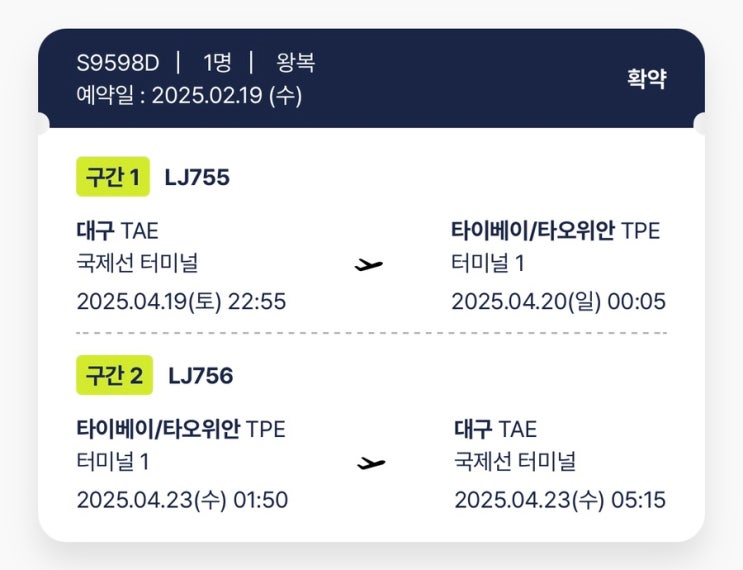Click the 확약 confirmation status label

pyautogui.click(x=646, y=79)
